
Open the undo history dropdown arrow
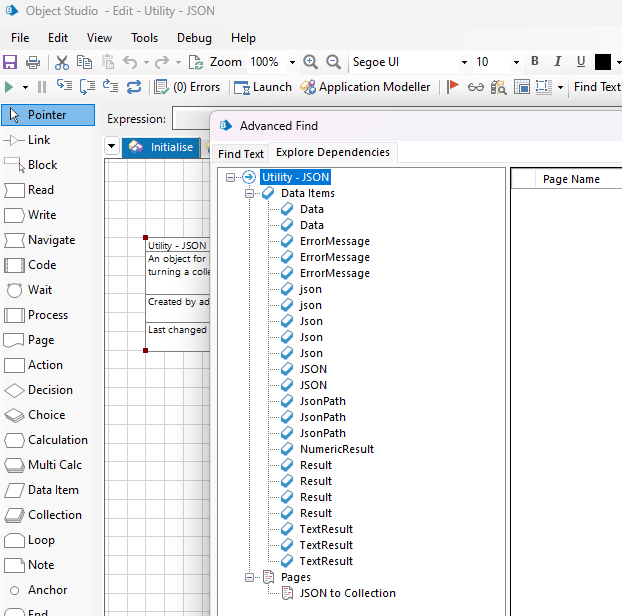(x=146, y=62)
